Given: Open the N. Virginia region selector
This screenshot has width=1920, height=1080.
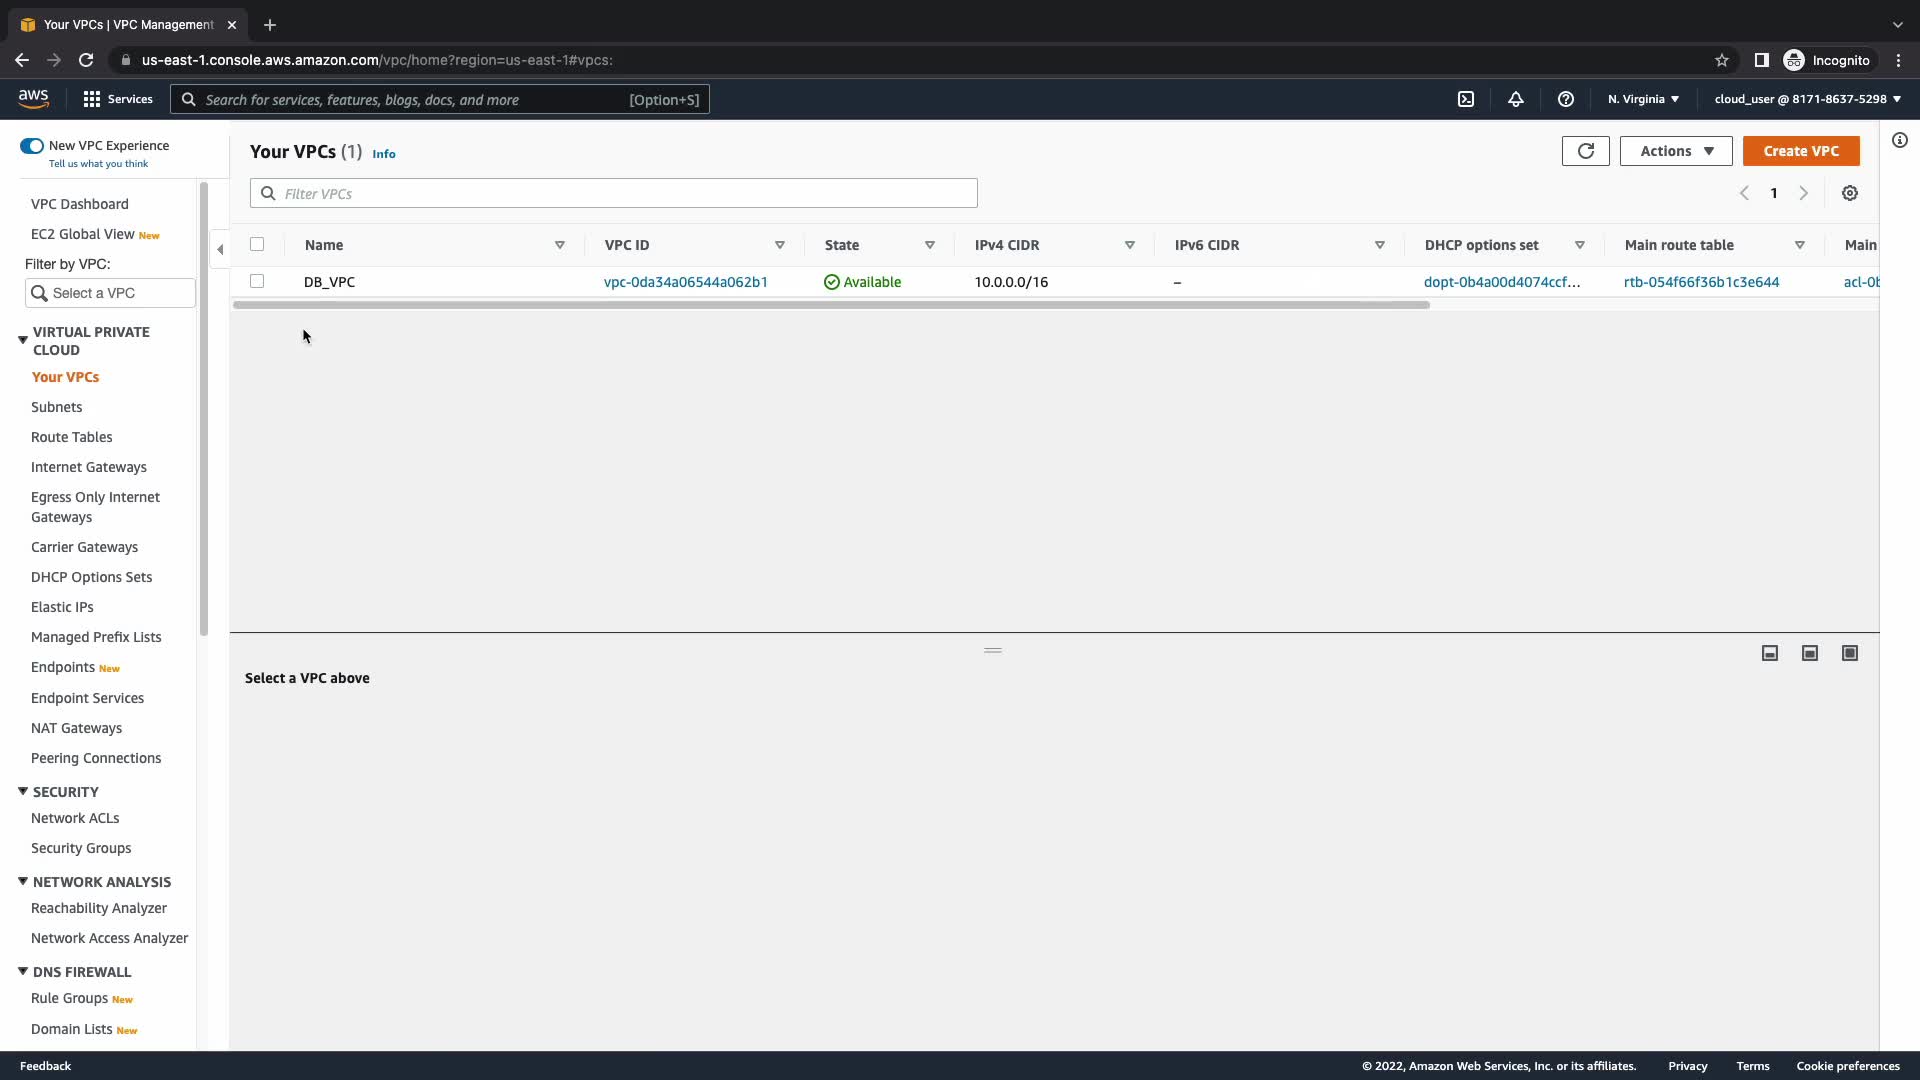Looking at the screenshot, I should pyautogui.click(x=1643, y=99).
